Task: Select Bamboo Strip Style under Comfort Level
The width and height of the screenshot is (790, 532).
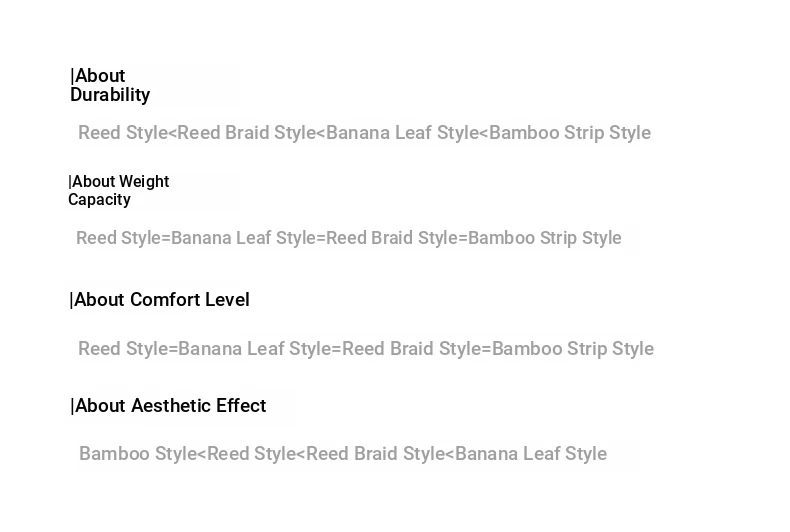Action: [573, 349]
